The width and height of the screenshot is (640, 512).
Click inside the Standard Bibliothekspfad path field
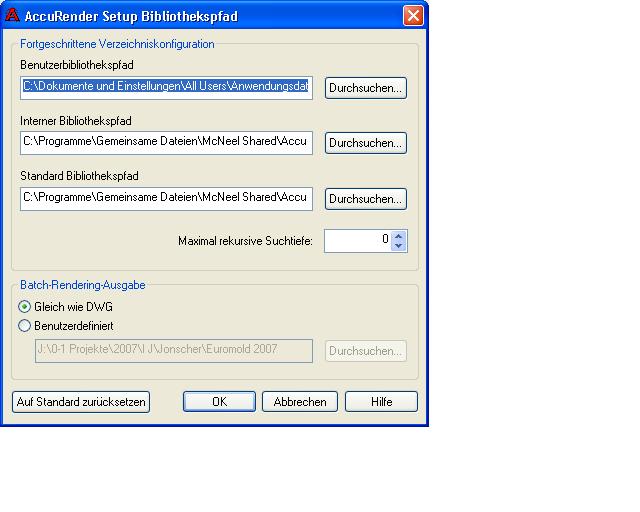pyautogui.click(x=167, y=199)
